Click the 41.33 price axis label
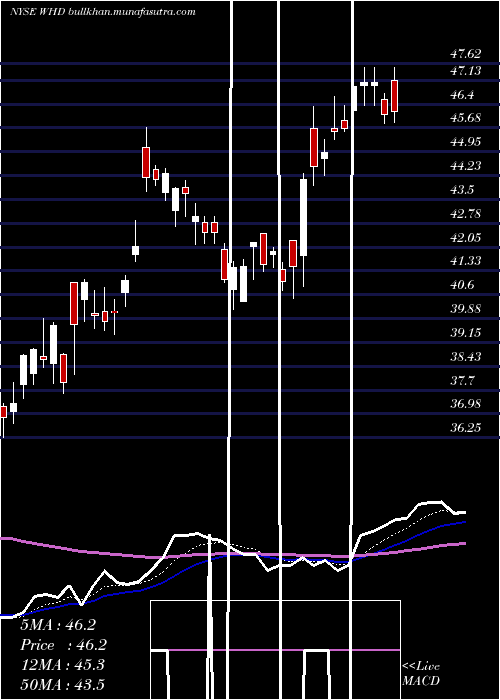The width and height of the screenshot is (500, 700). click(x=466, y=261)
